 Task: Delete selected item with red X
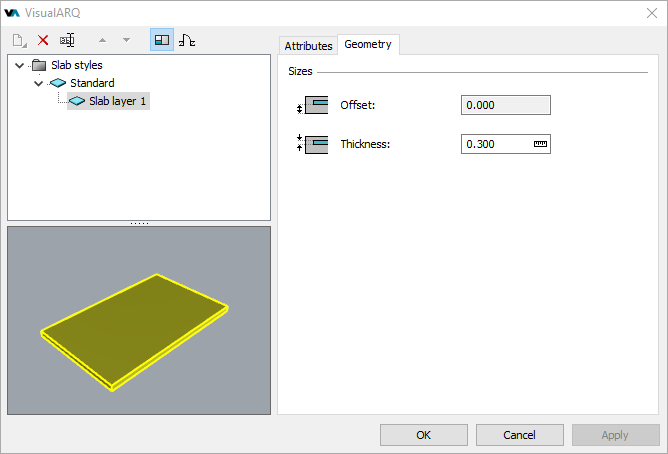click(x=43, y=40)
